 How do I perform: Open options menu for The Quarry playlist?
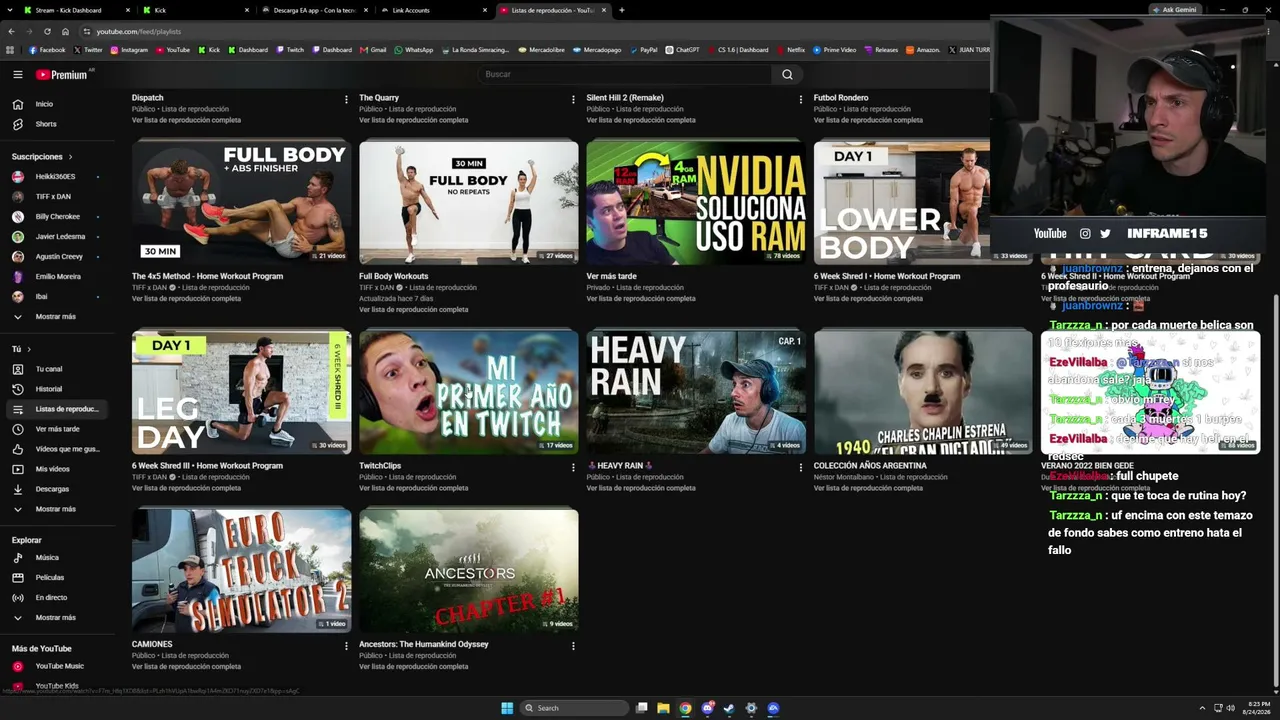coord(573,99)
